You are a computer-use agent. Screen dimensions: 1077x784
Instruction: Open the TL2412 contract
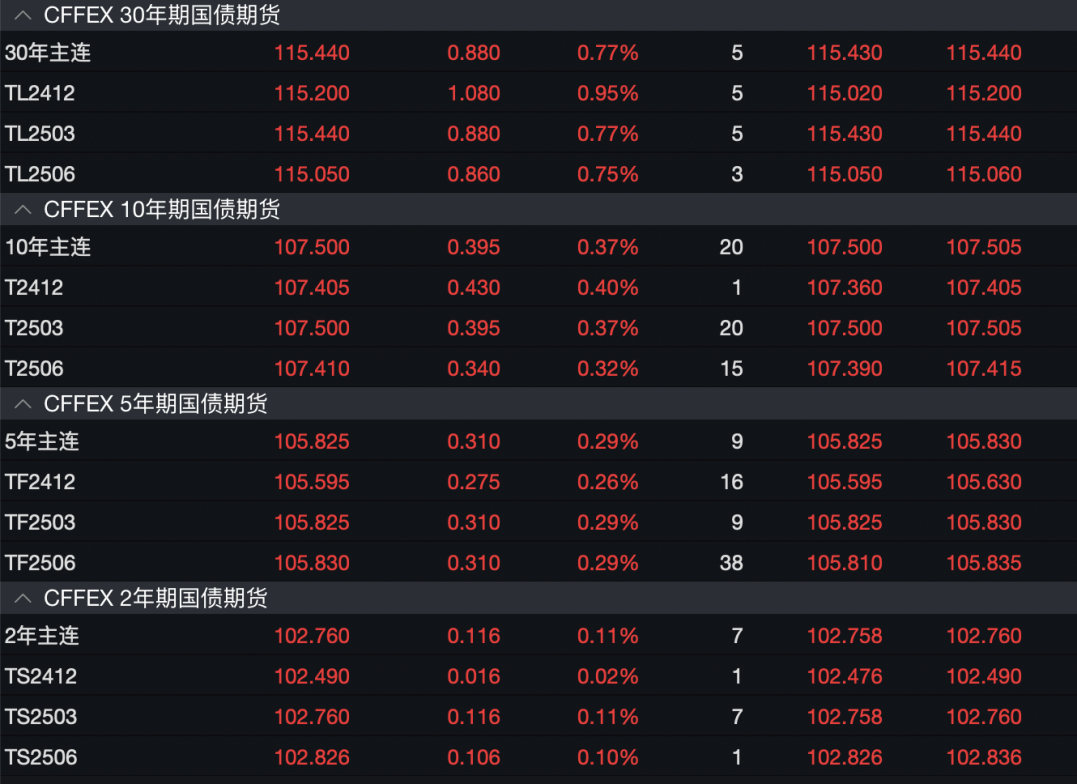point(40,93)
